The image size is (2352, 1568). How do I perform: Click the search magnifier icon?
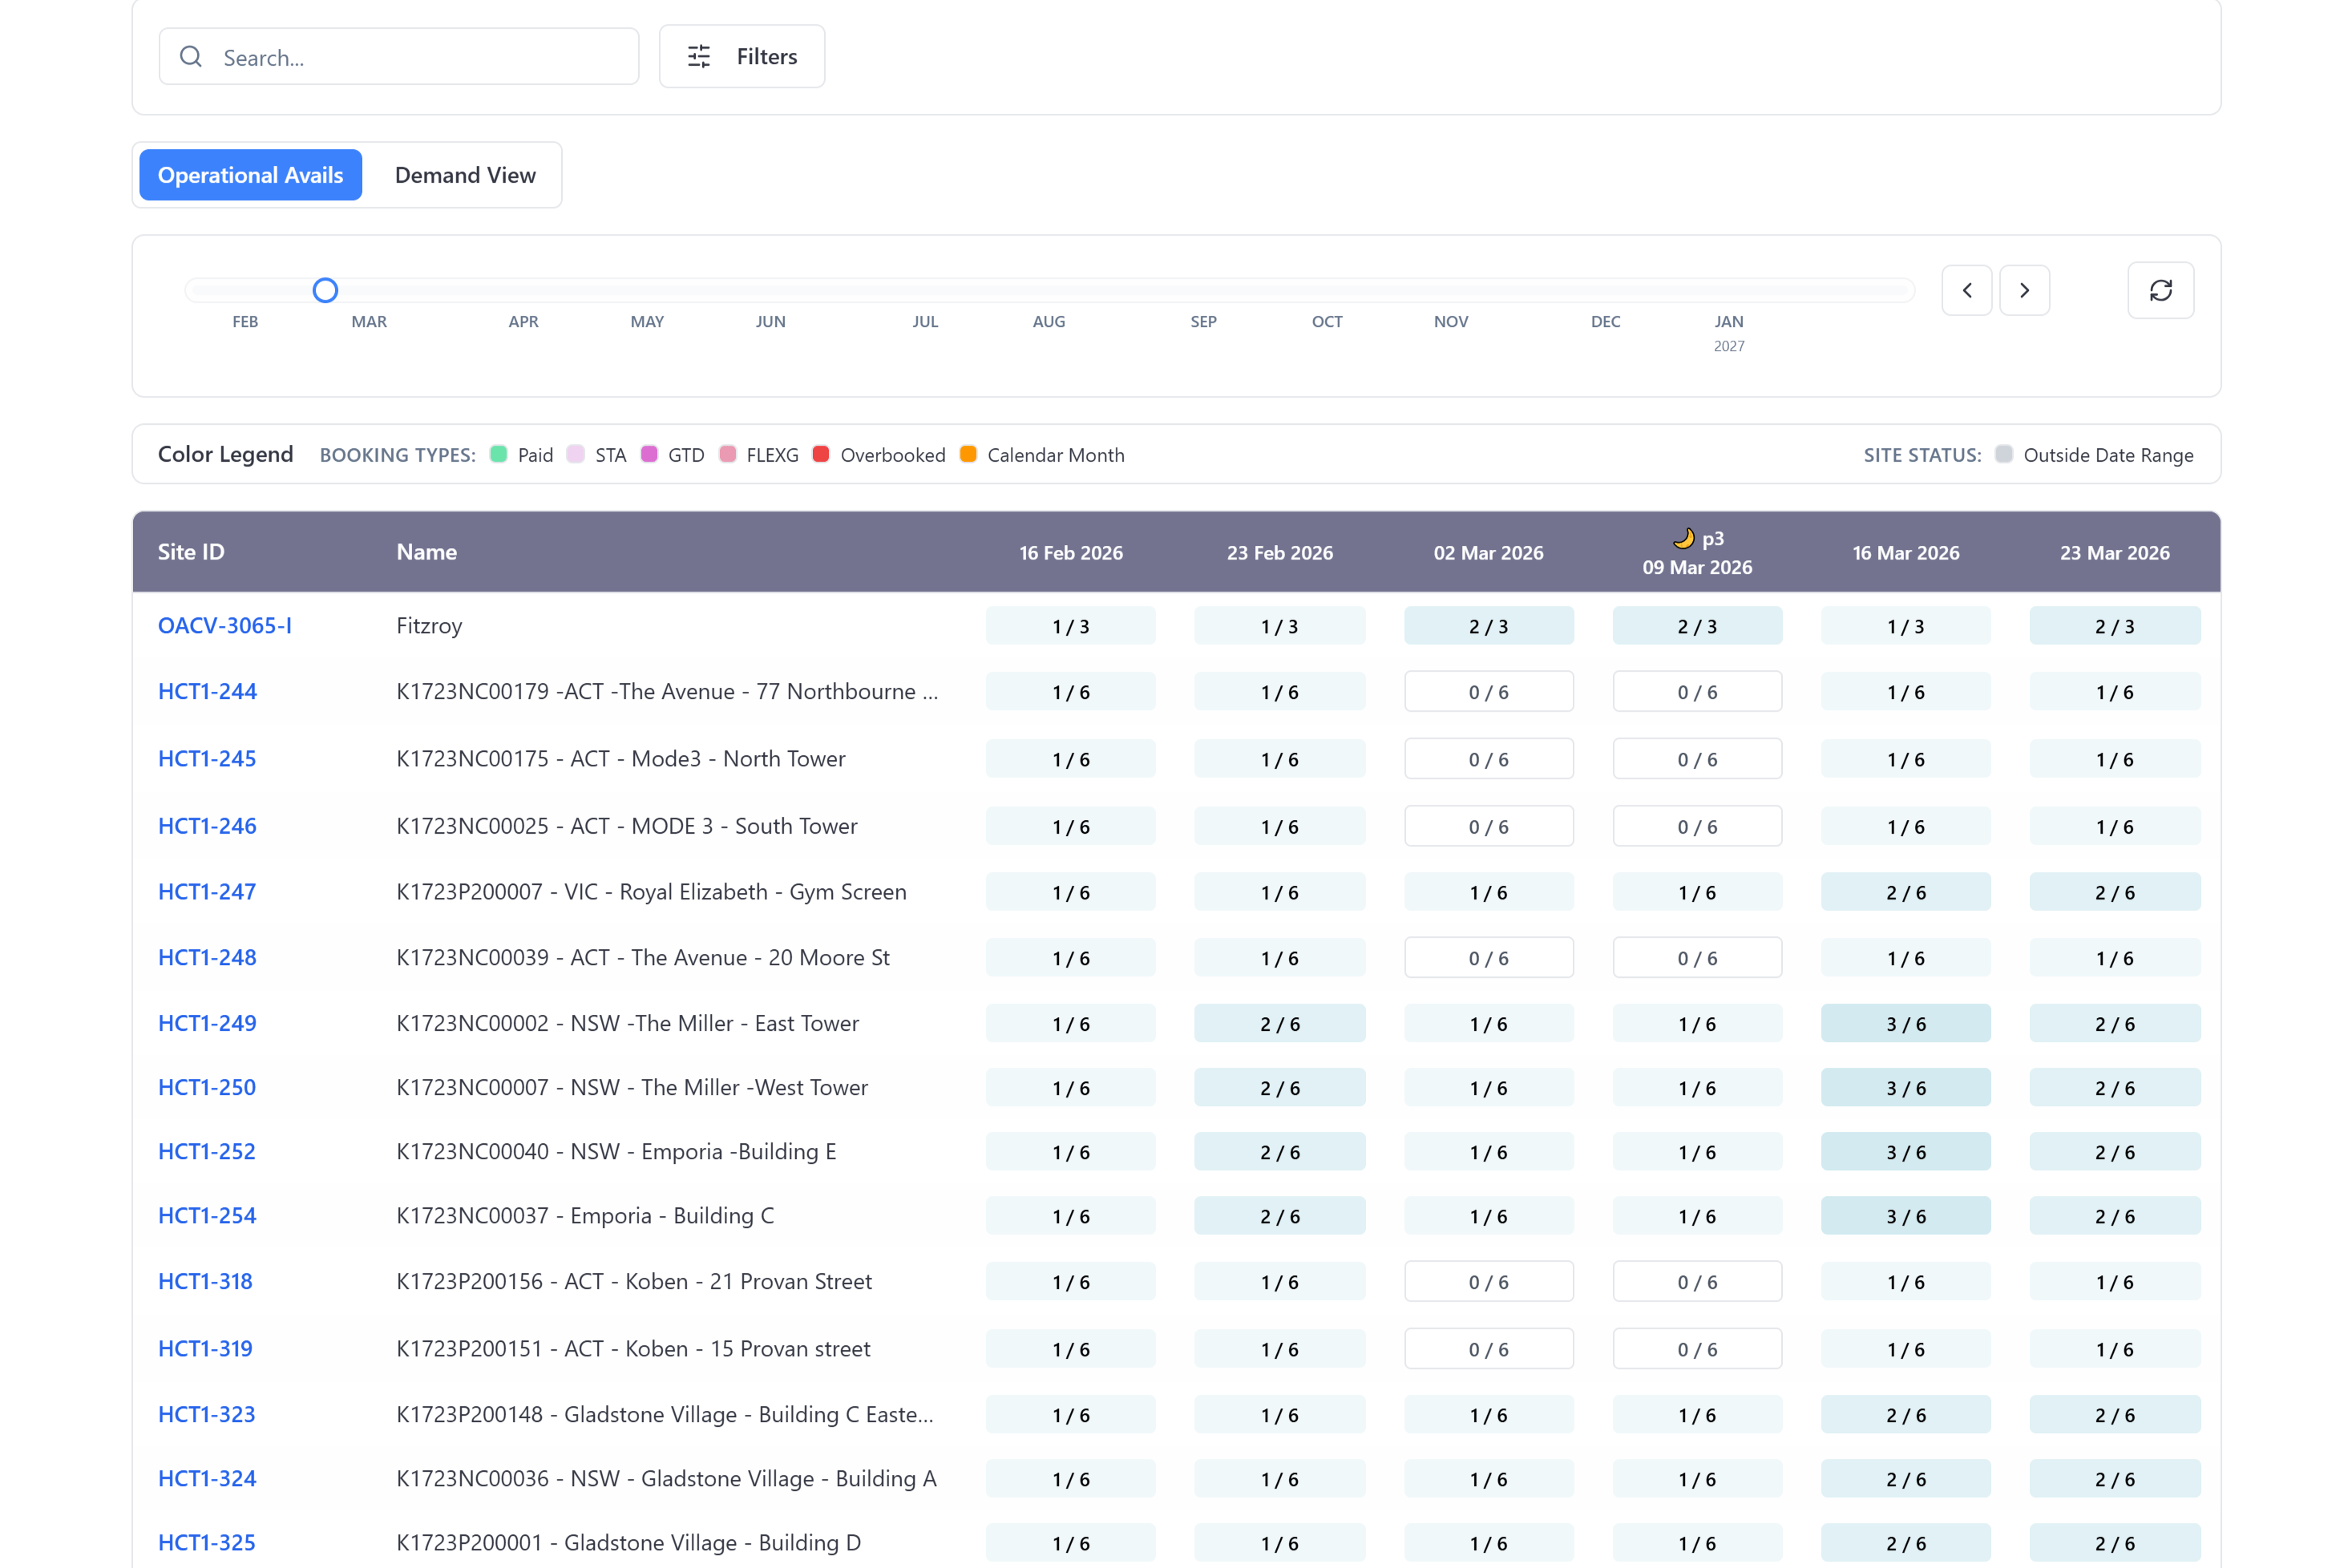(190, 57)
